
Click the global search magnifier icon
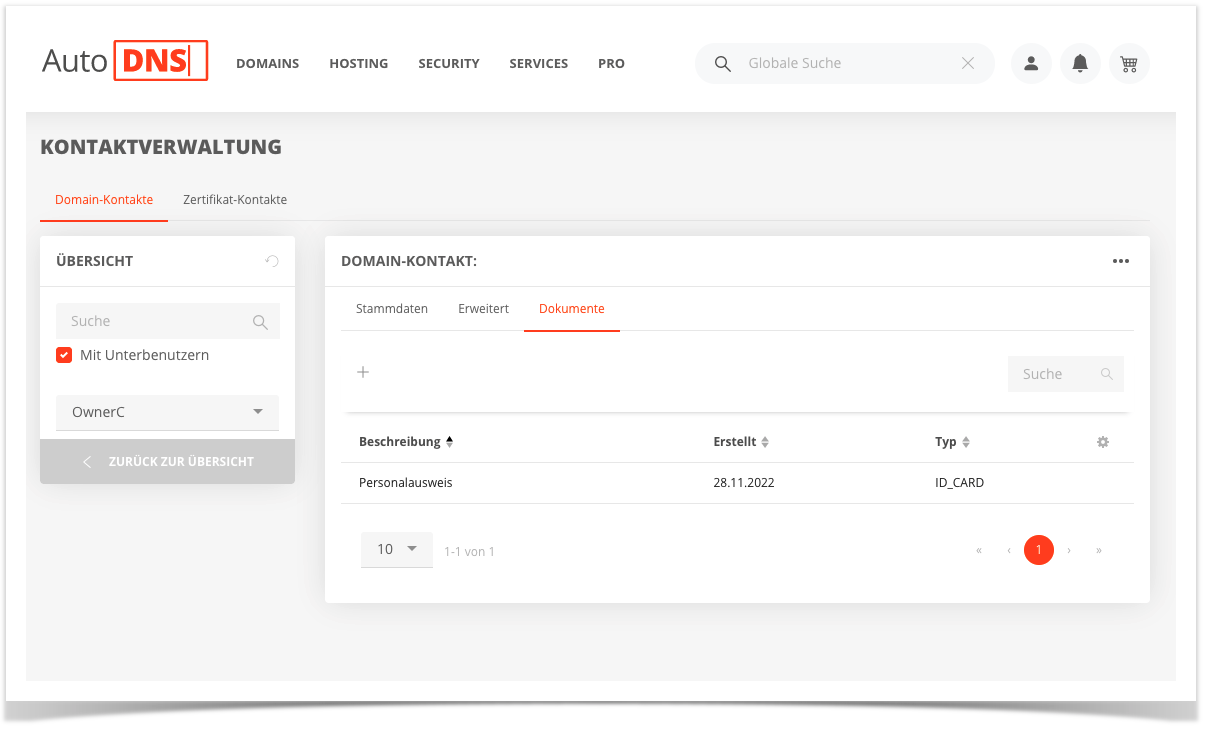(723, 63)
